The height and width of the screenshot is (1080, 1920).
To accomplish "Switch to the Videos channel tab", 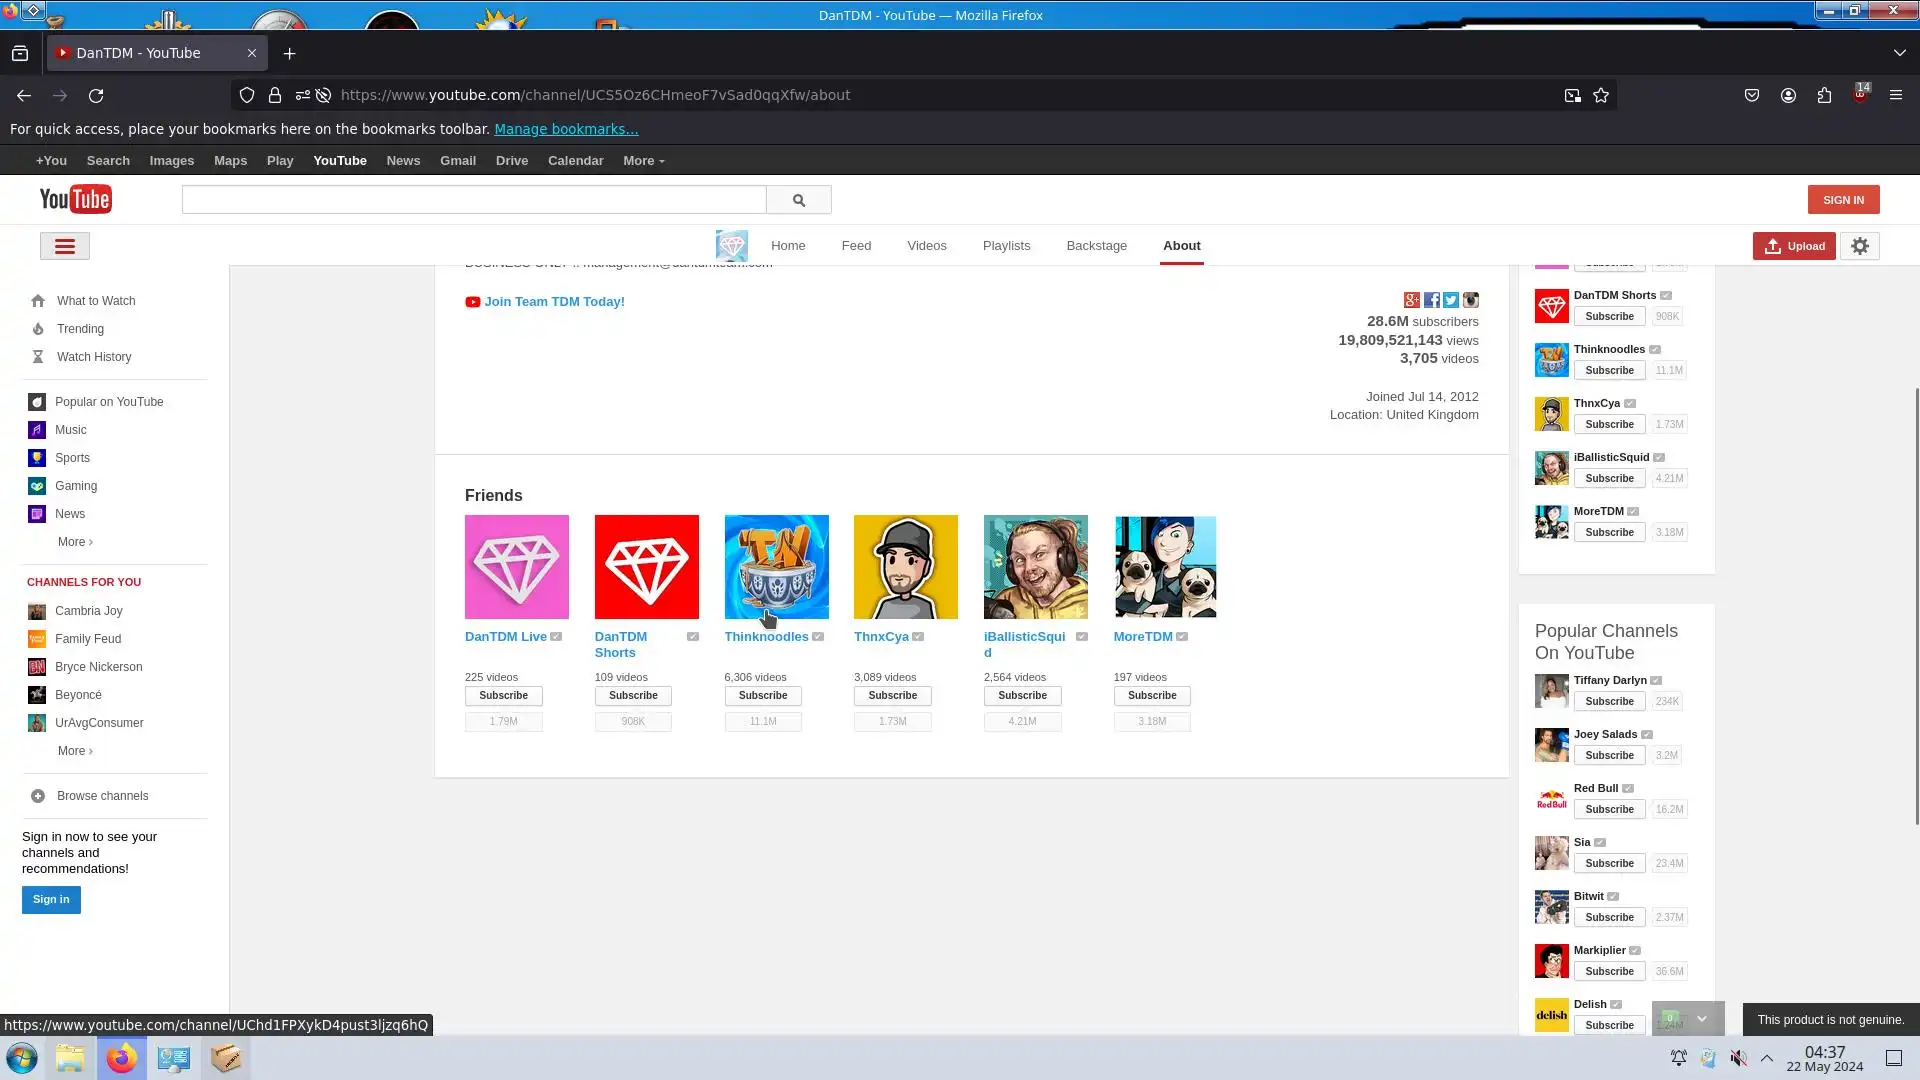I will click(926, 246).
